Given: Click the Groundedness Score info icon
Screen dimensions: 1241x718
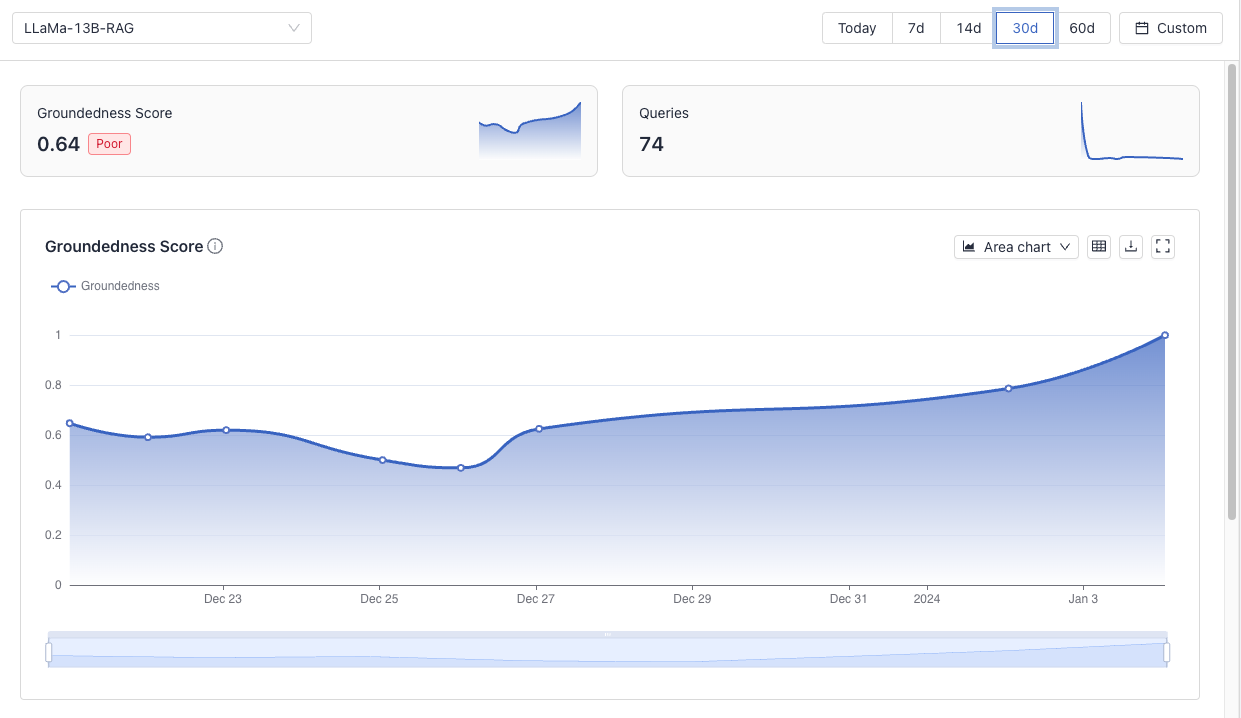Looking at the screenshot, I should point(215,247).
